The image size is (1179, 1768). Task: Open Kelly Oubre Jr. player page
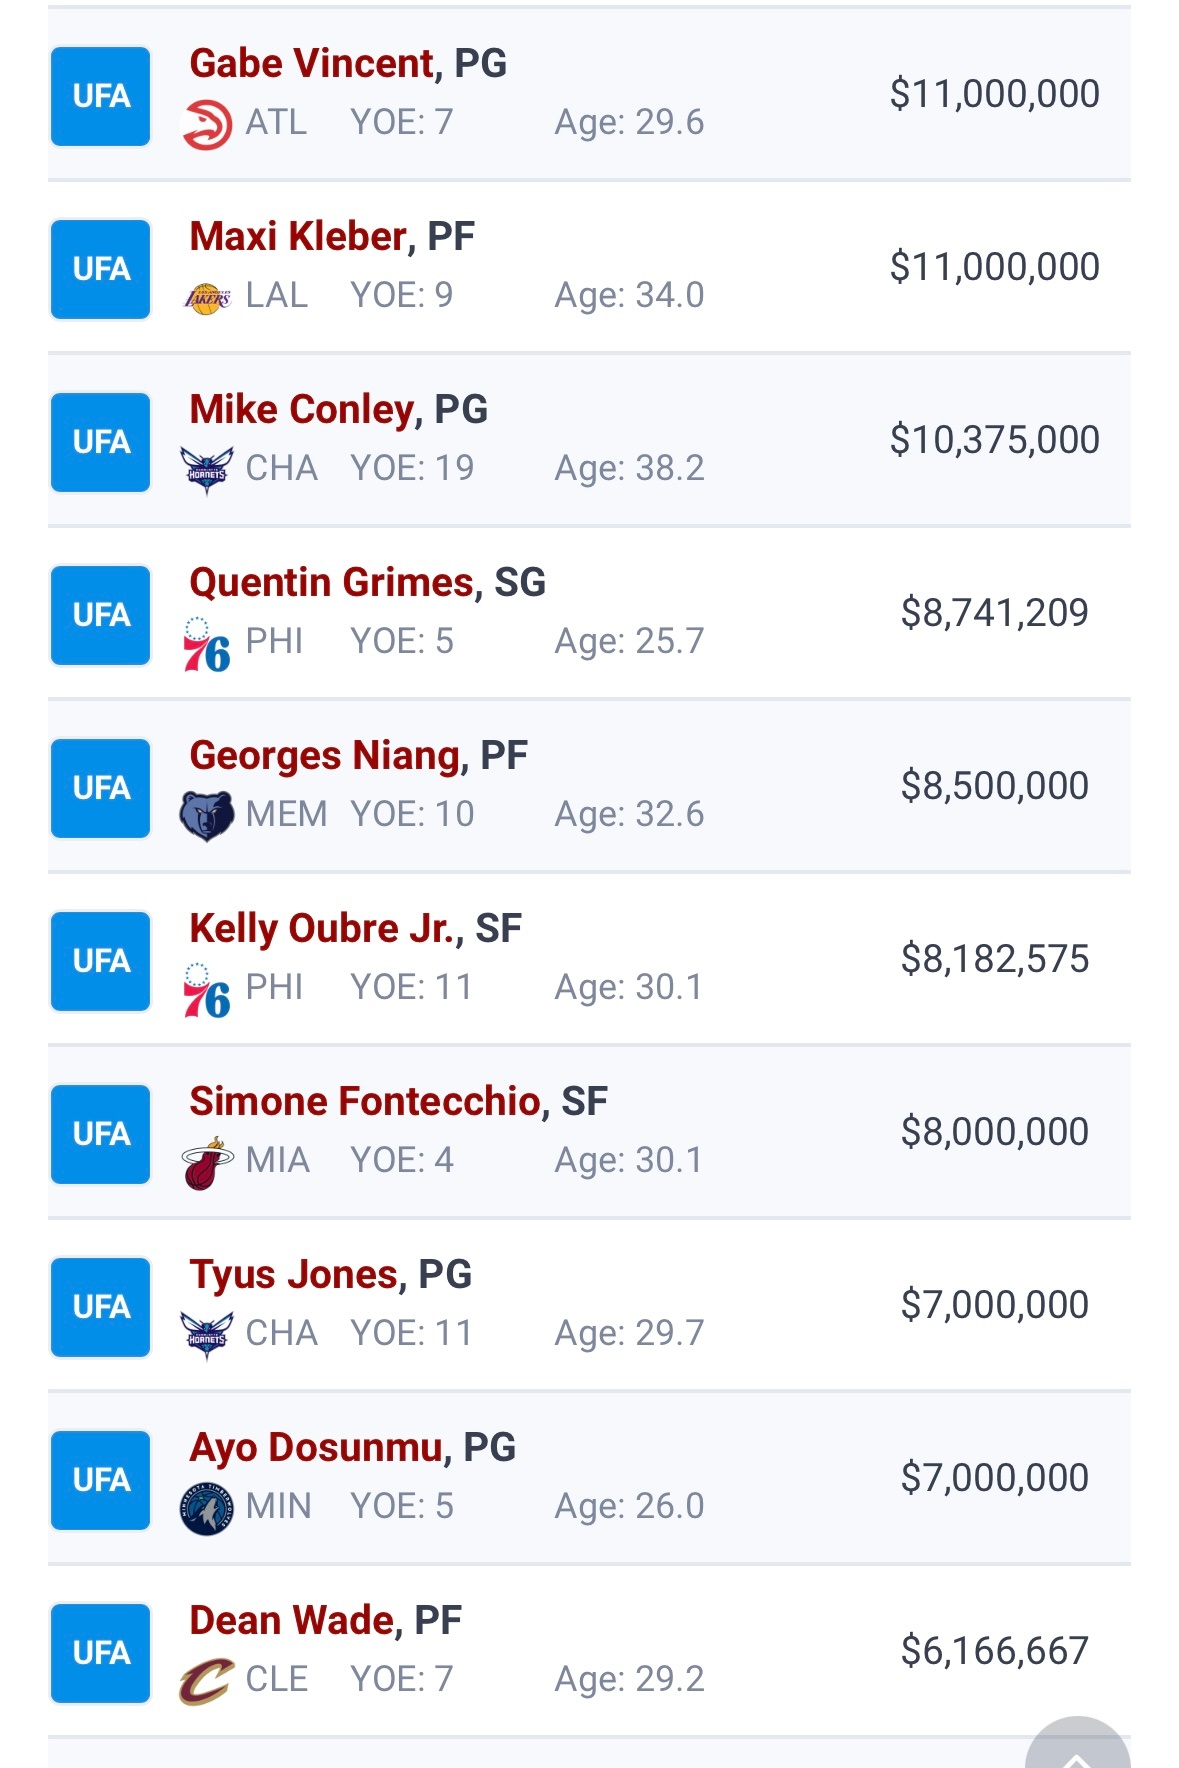320,929
